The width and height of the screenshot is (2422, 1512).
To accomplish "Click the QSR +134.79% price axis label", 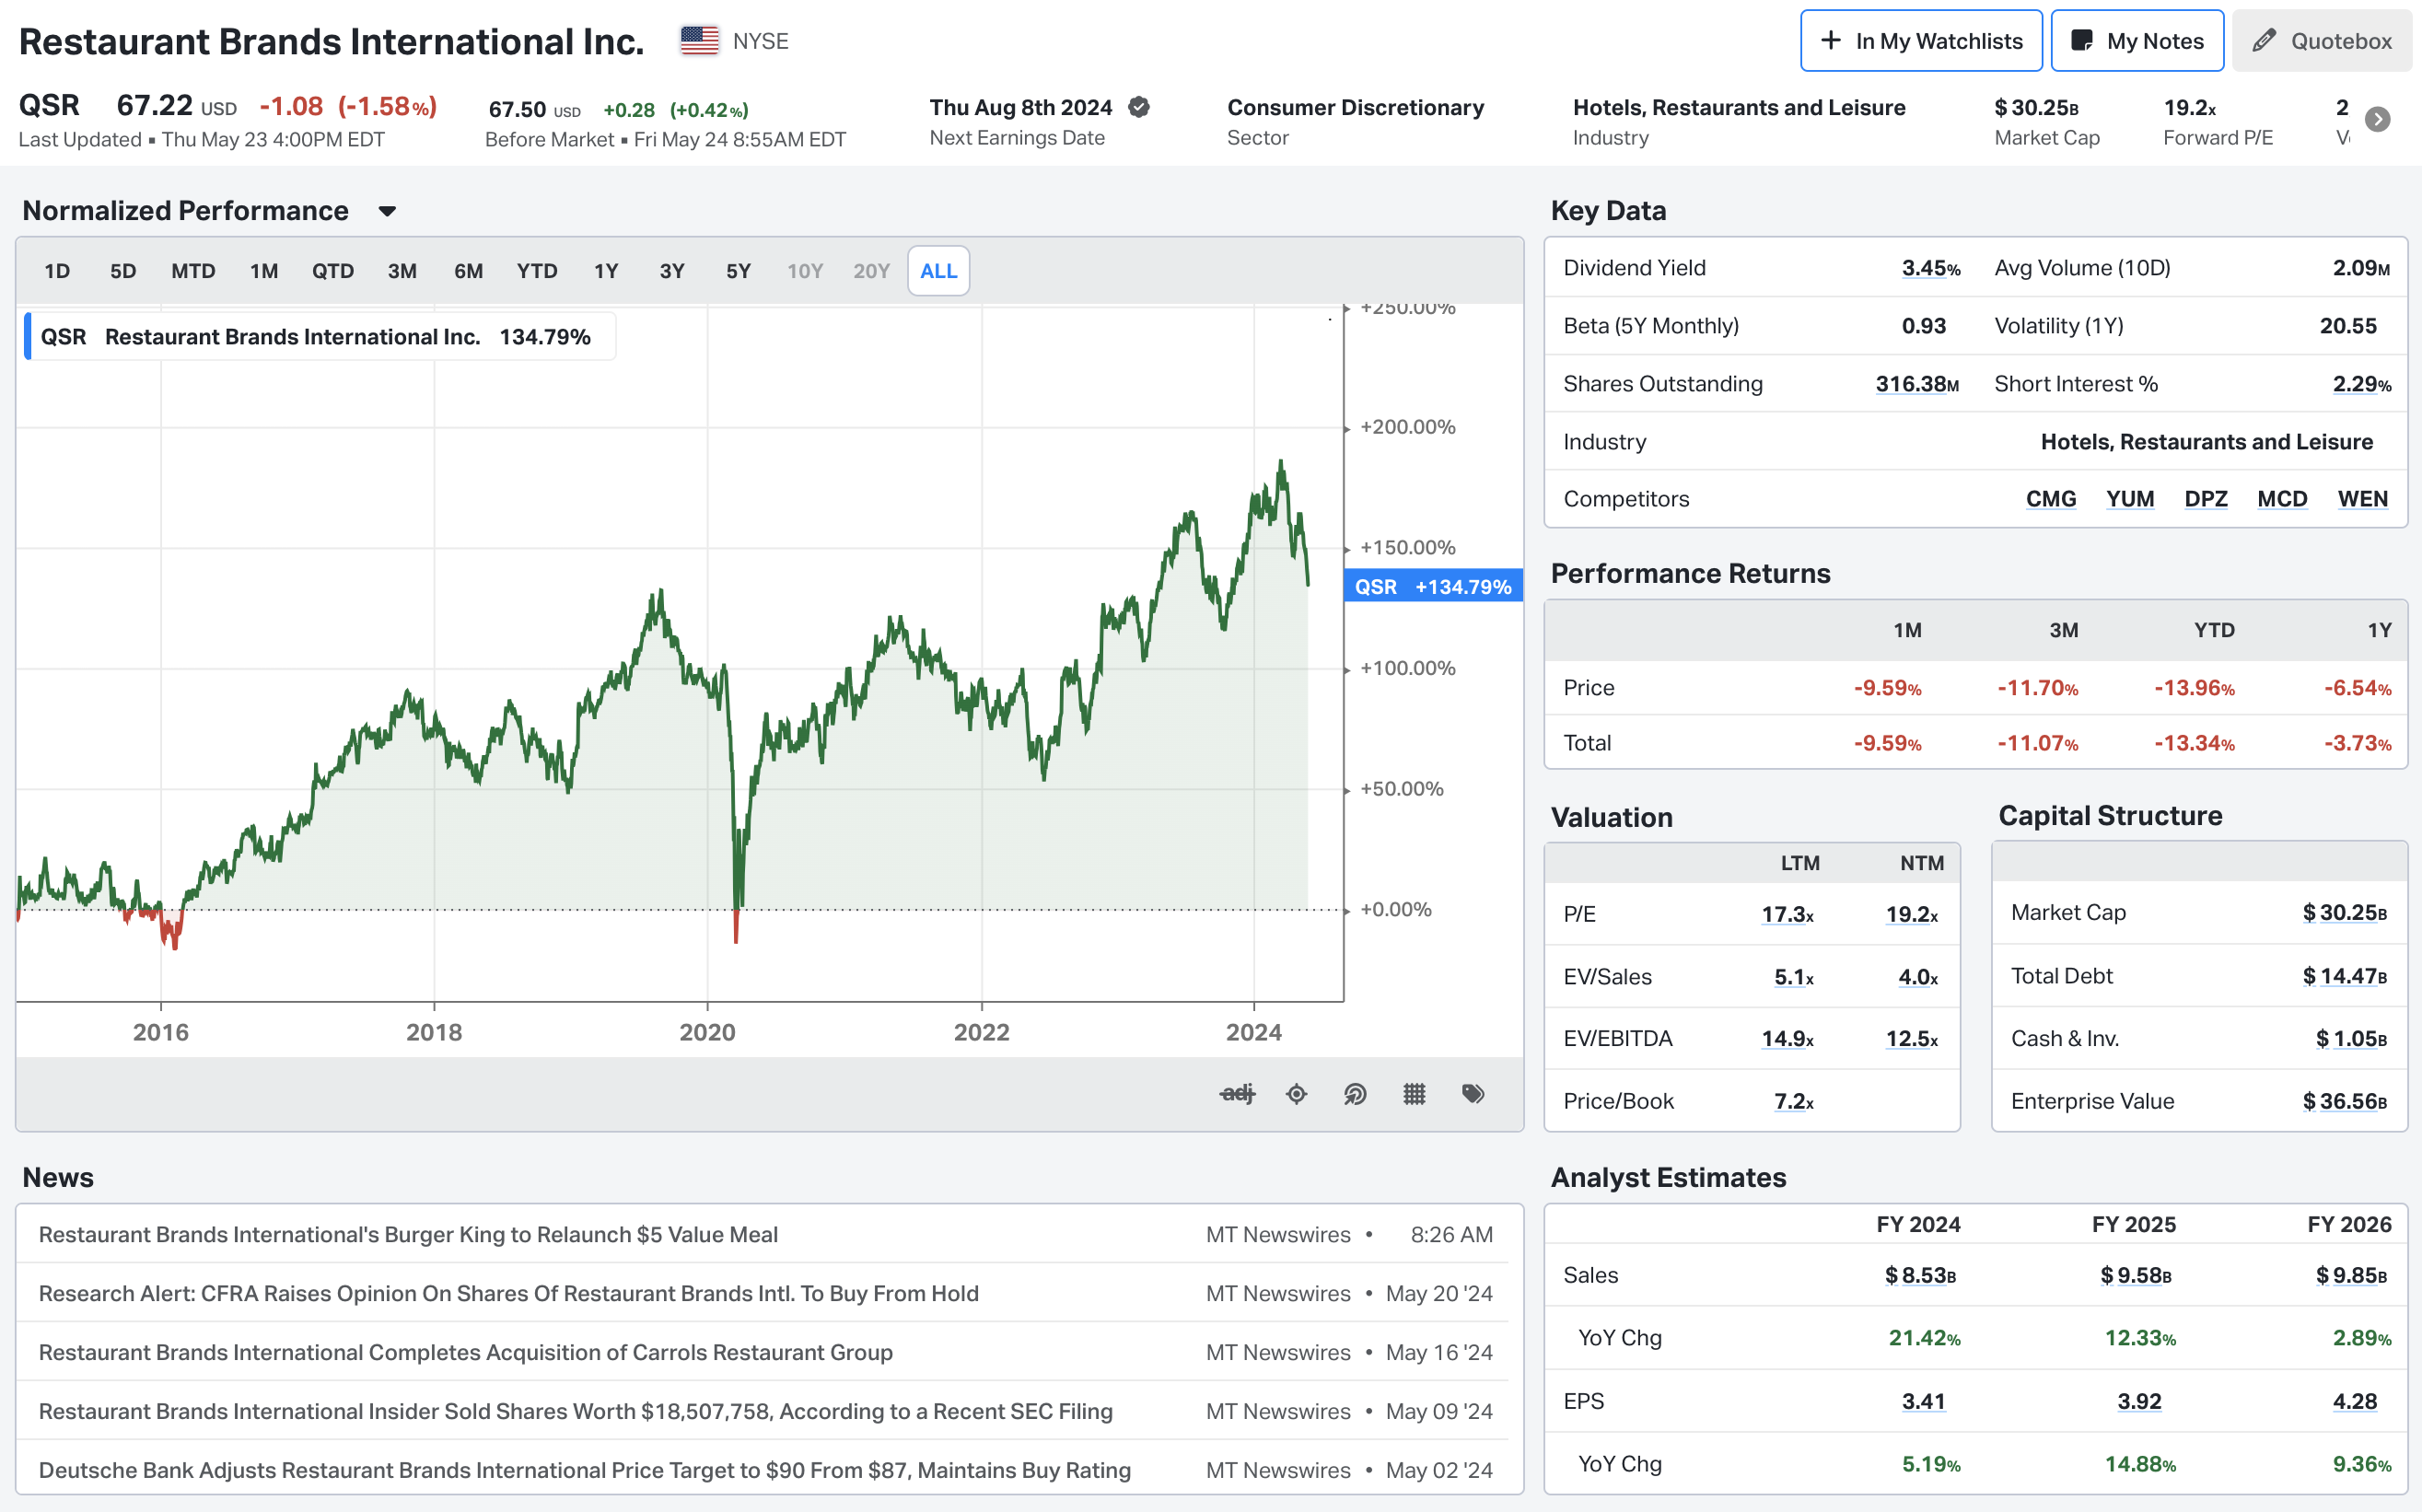I will point(1432,587).
